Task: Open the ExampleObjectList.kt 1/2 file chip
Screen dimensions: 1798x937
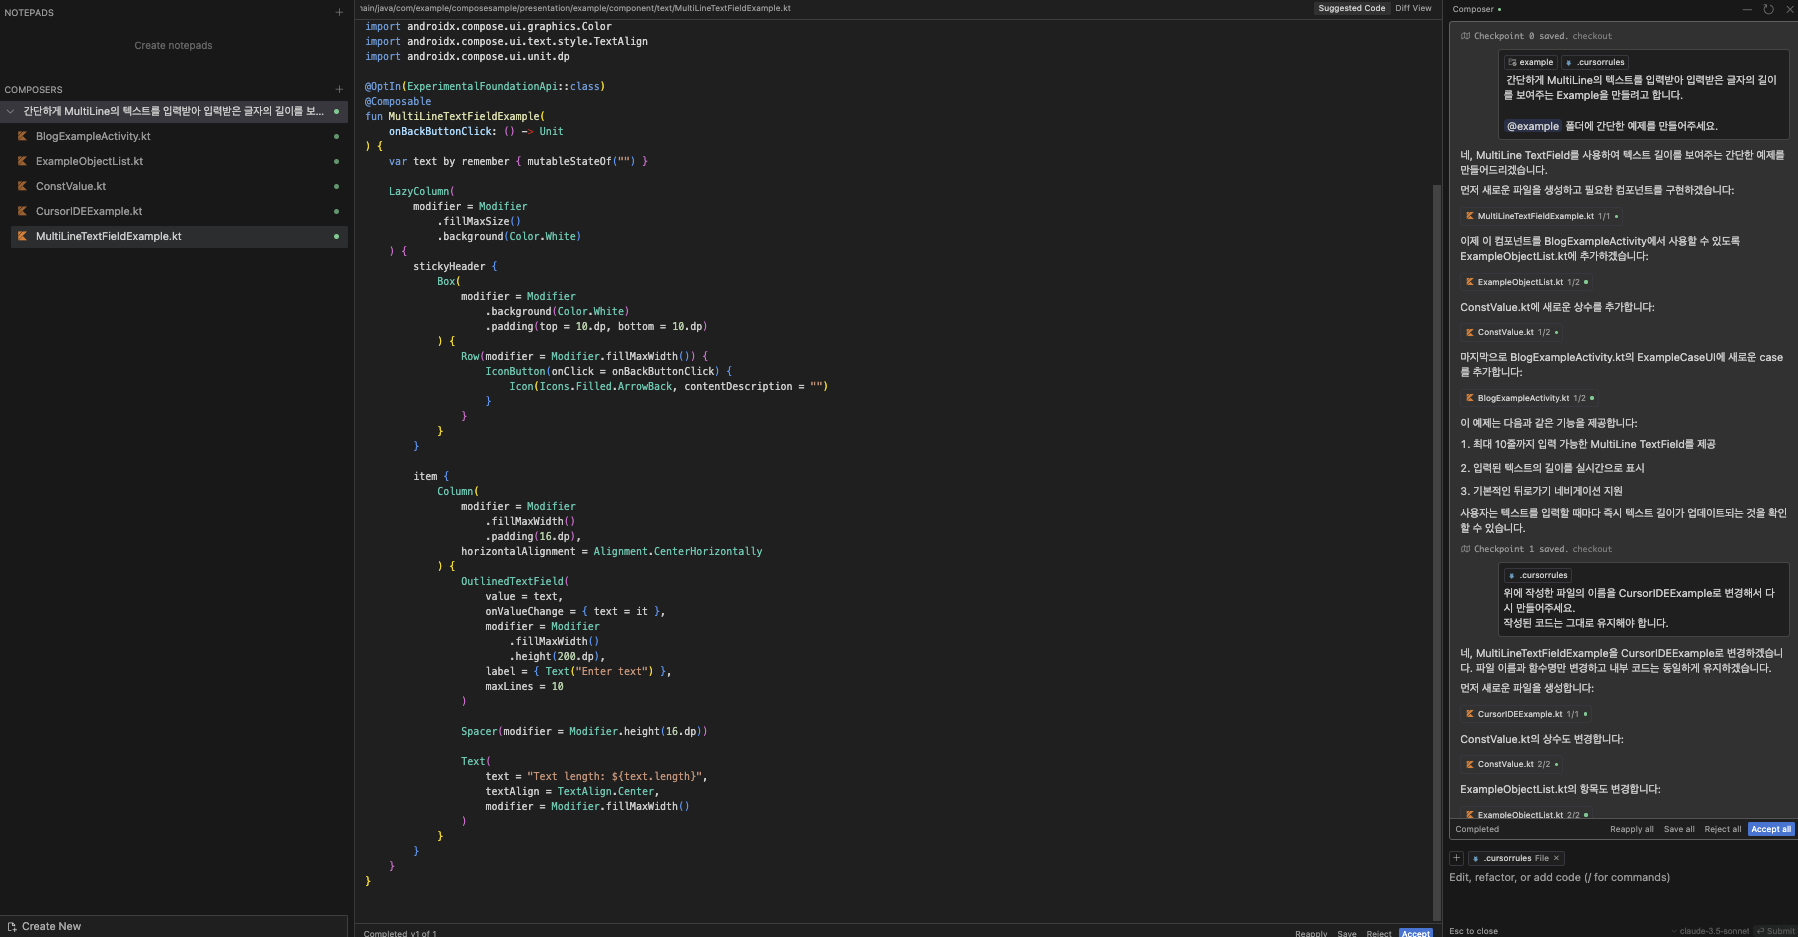Action: 1525,282
